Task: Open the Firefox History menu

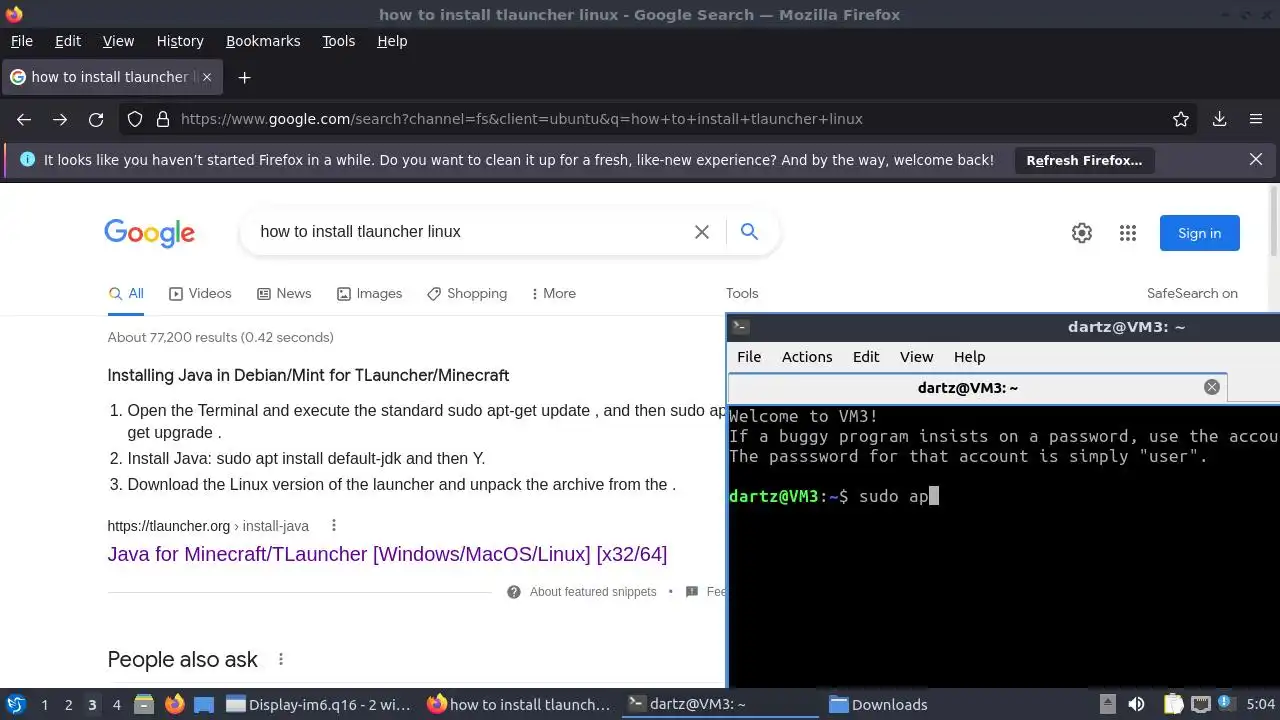Action: click(x=180, y=41)
